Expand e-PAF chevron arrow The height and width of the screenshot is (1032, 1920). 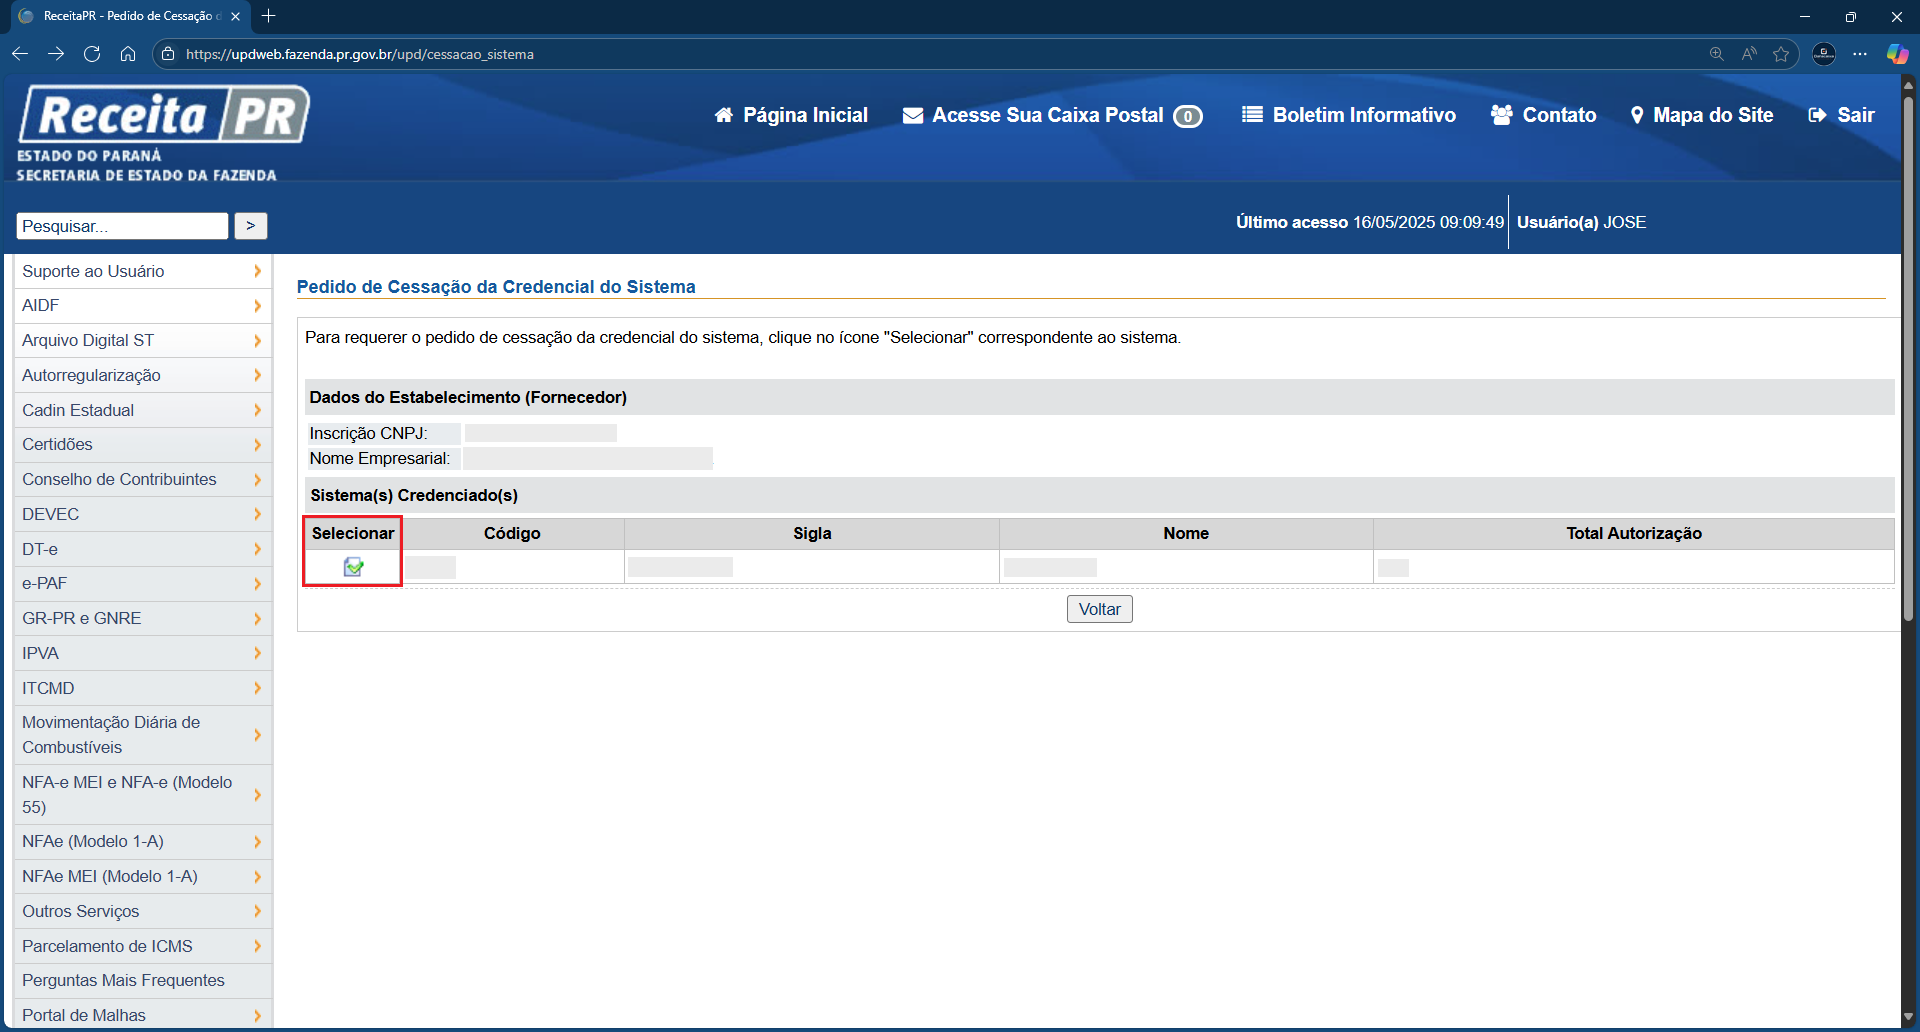[257, 584]
